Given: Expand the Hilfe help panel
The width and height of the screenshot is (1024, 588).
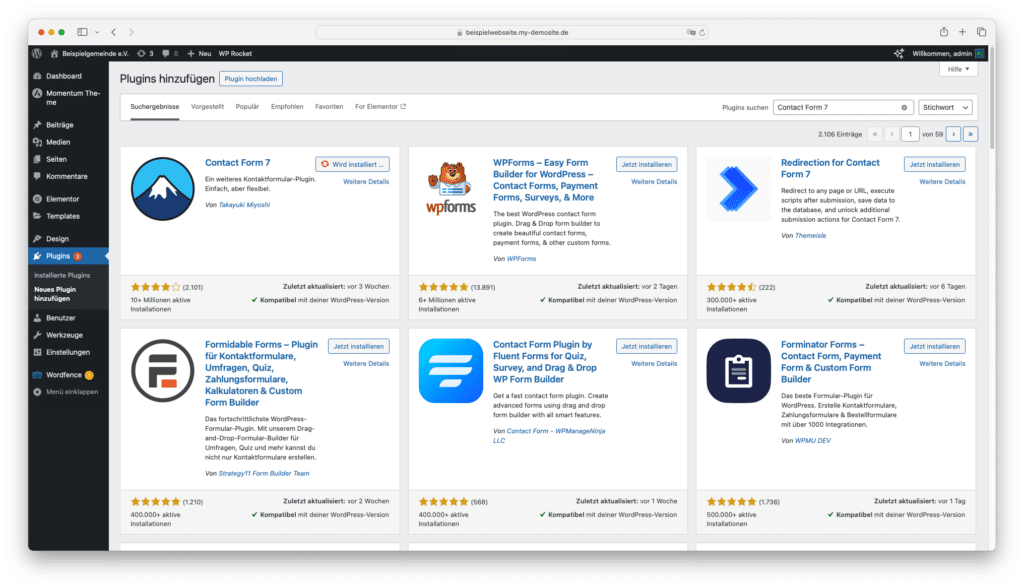Looking at the screenshot, I should coord(958,69).
